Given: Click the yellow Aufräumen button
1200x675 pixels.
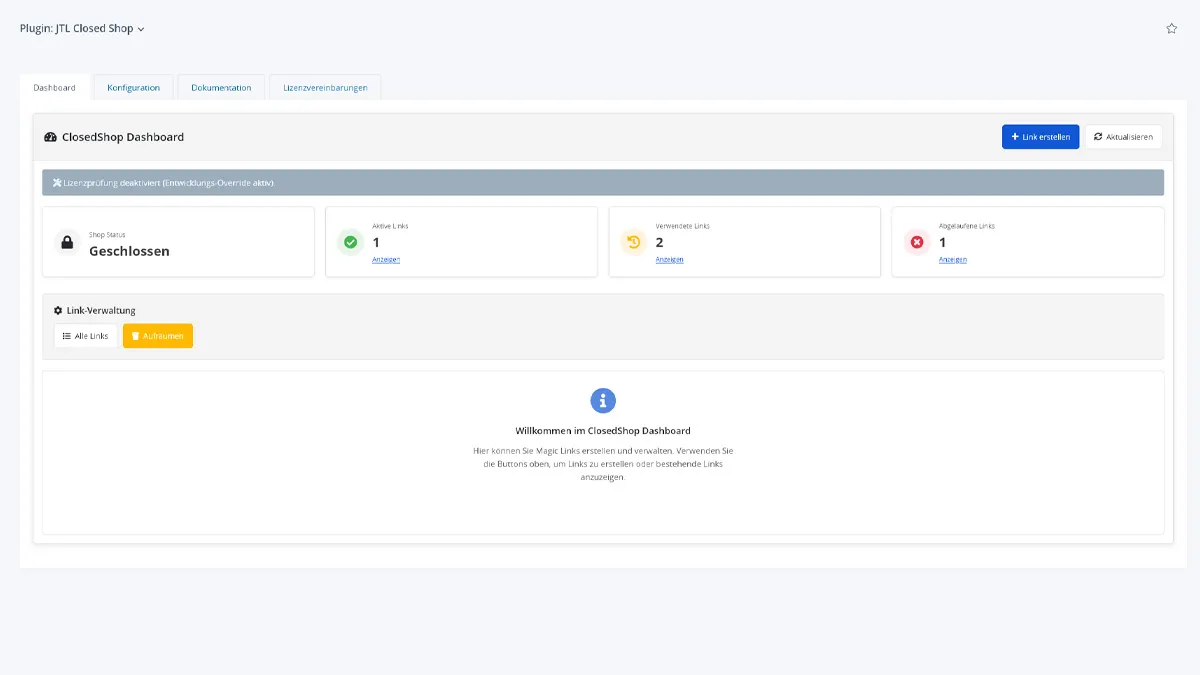Looking at the screenshot, I should tap(158, 336).
